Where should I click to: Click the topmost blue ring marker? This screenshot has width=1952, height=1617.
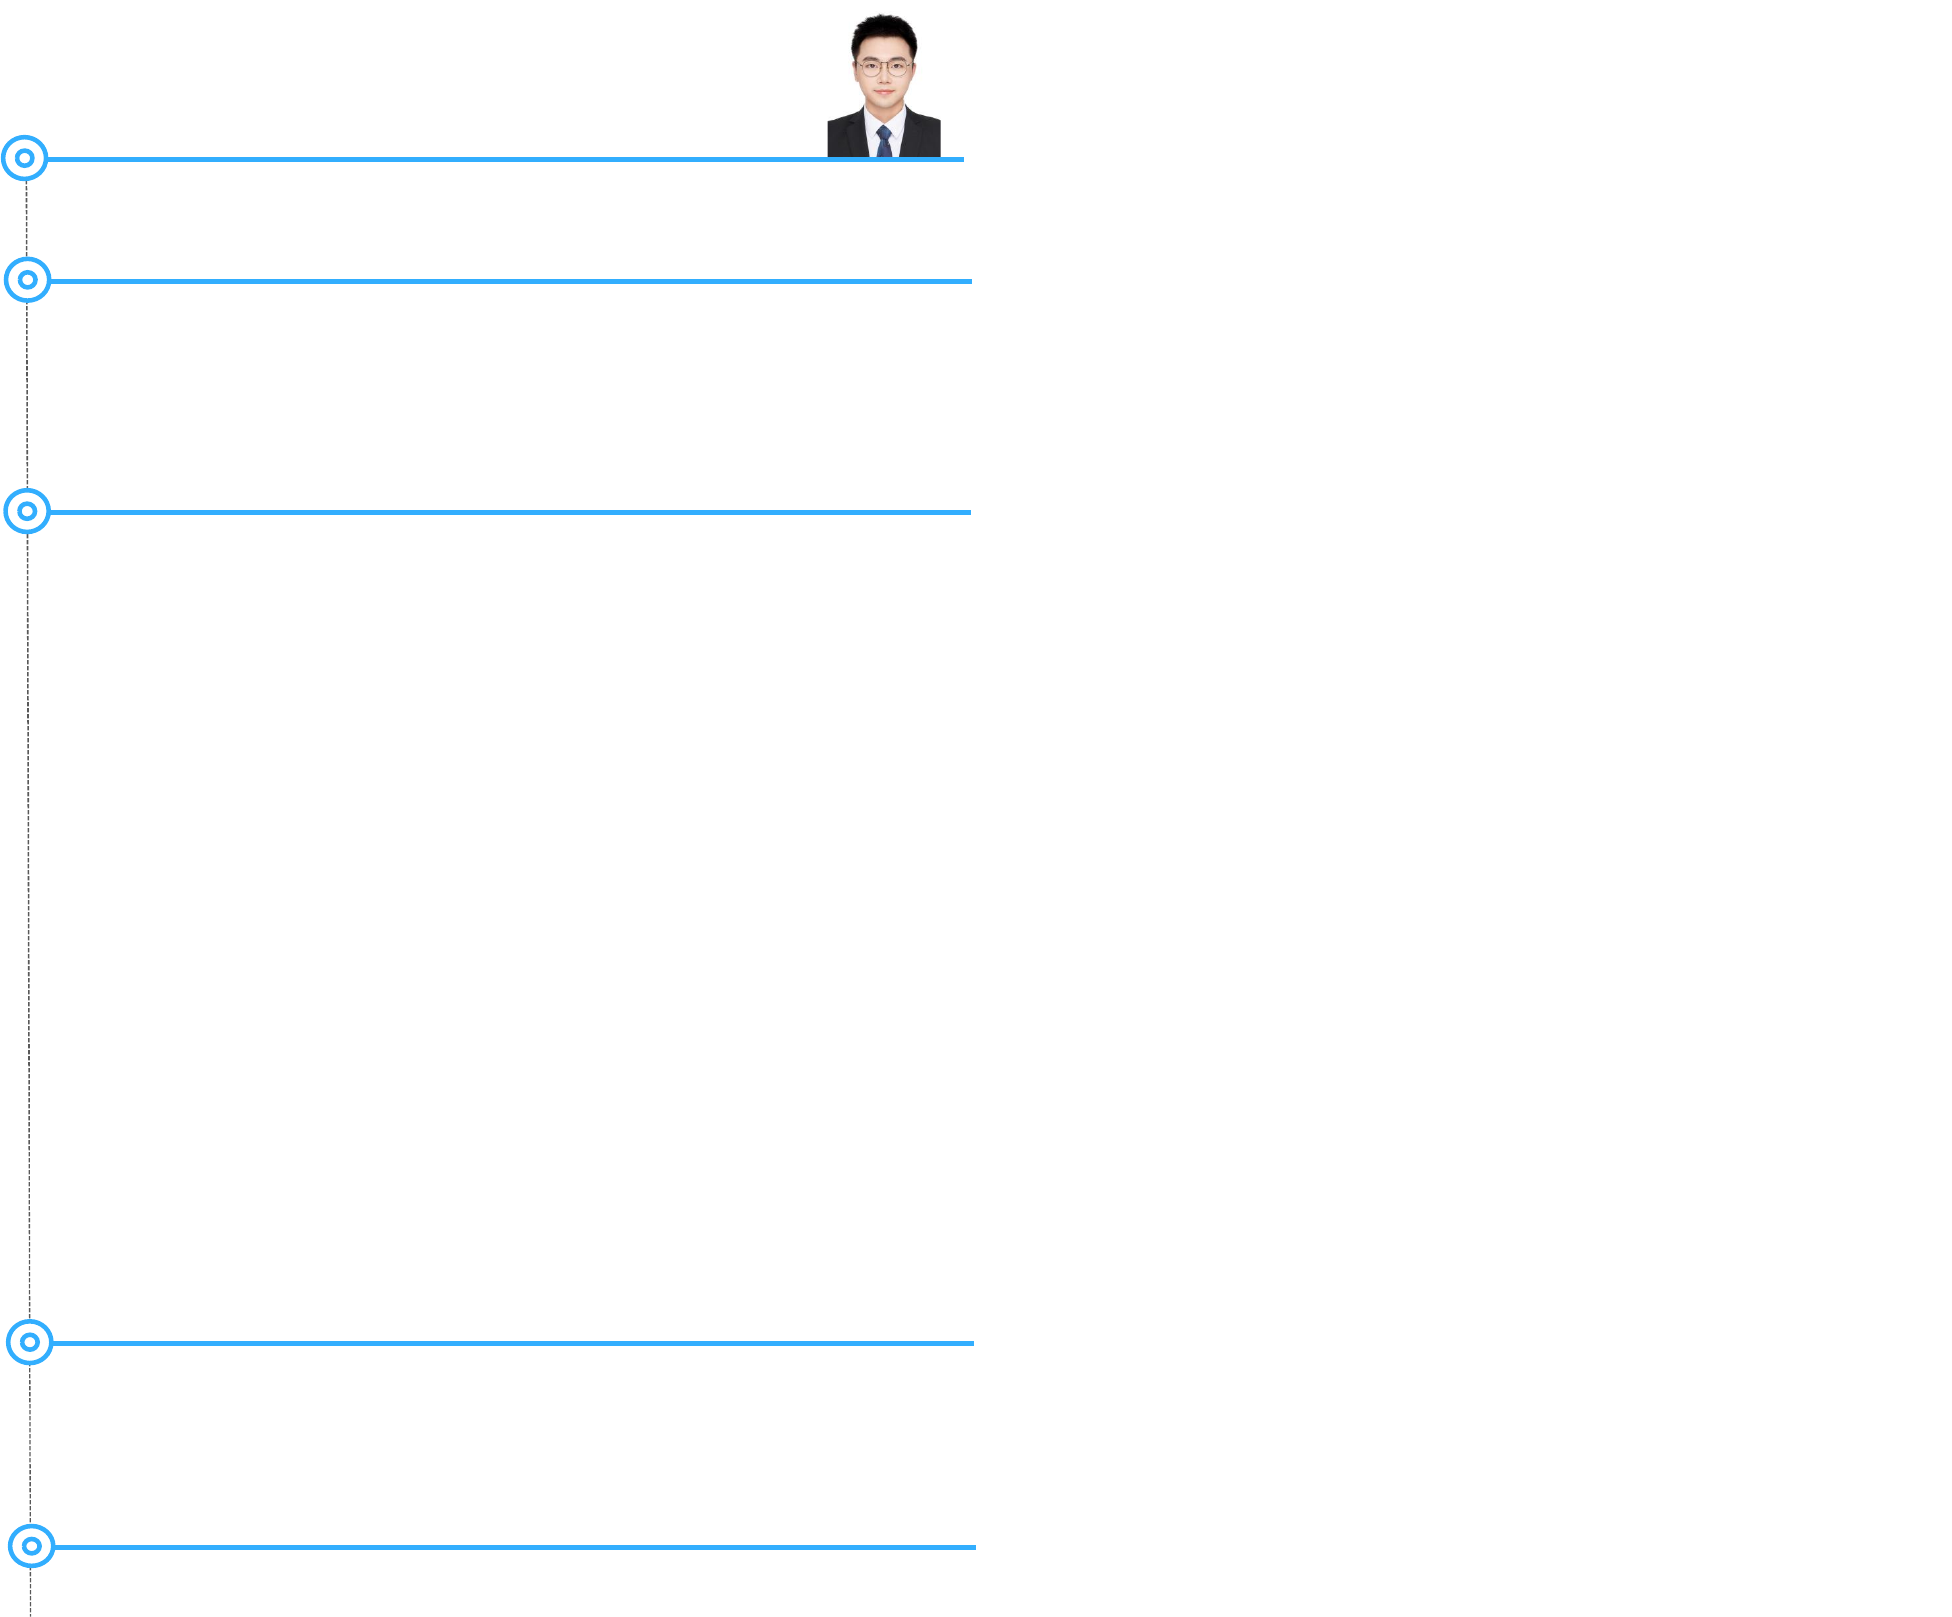point(24,158)
